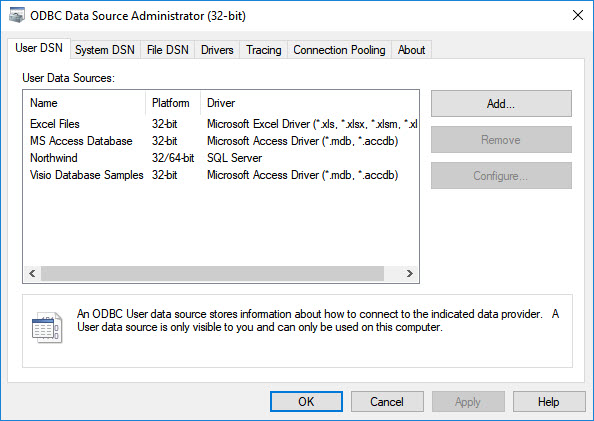594x421 pixels.
Task: Switch to Connection Pooling tab
Action: click(x=339, y=50)
